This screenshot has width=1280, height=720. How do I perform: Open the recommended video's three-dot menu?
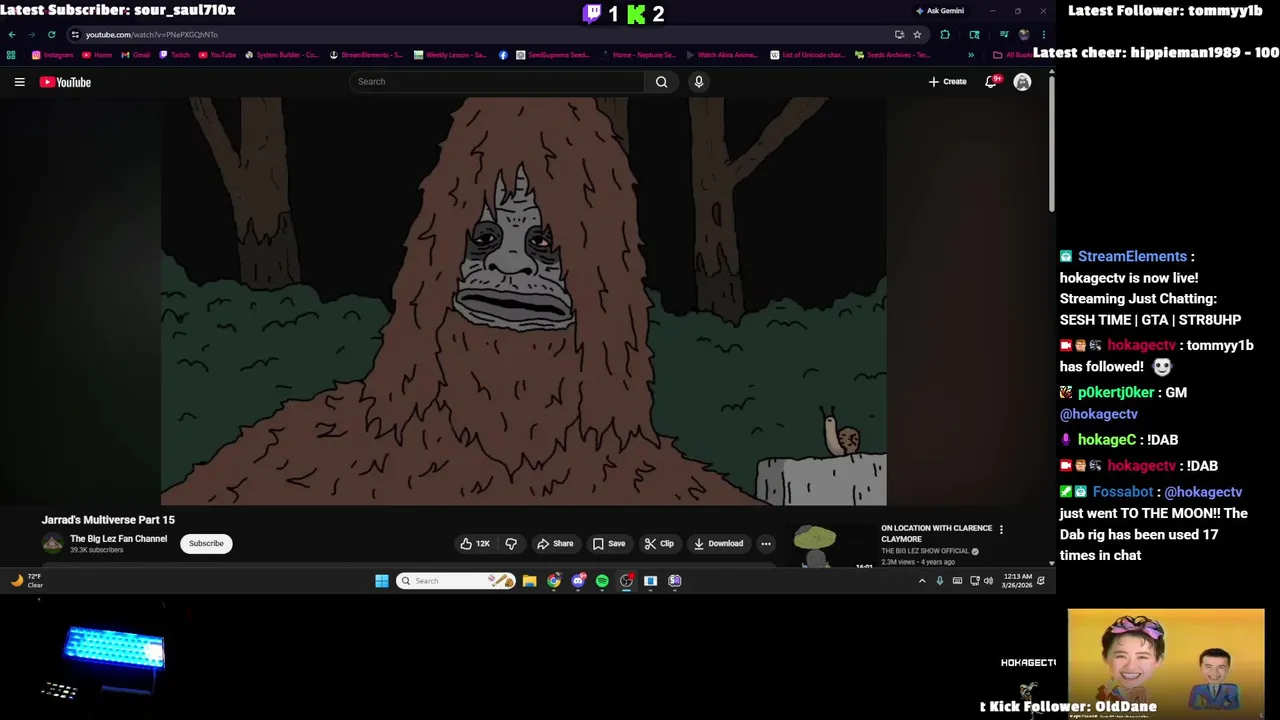pyautogui.click(x=1001, y=530)
